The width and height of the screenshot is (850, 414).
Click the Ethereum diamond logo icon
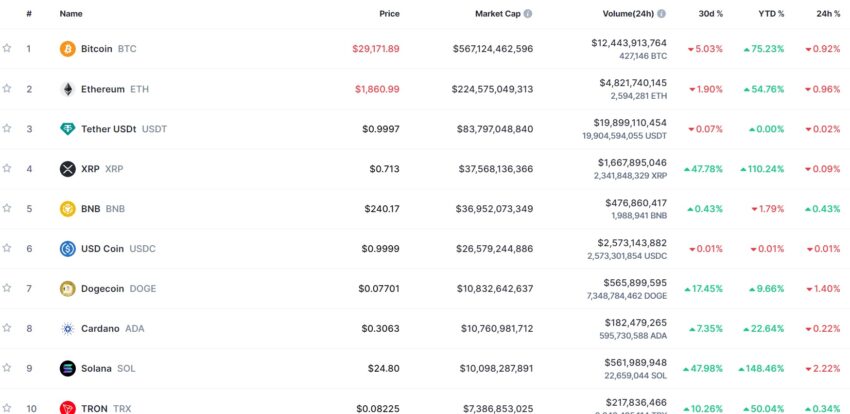(x=68, y=89)
